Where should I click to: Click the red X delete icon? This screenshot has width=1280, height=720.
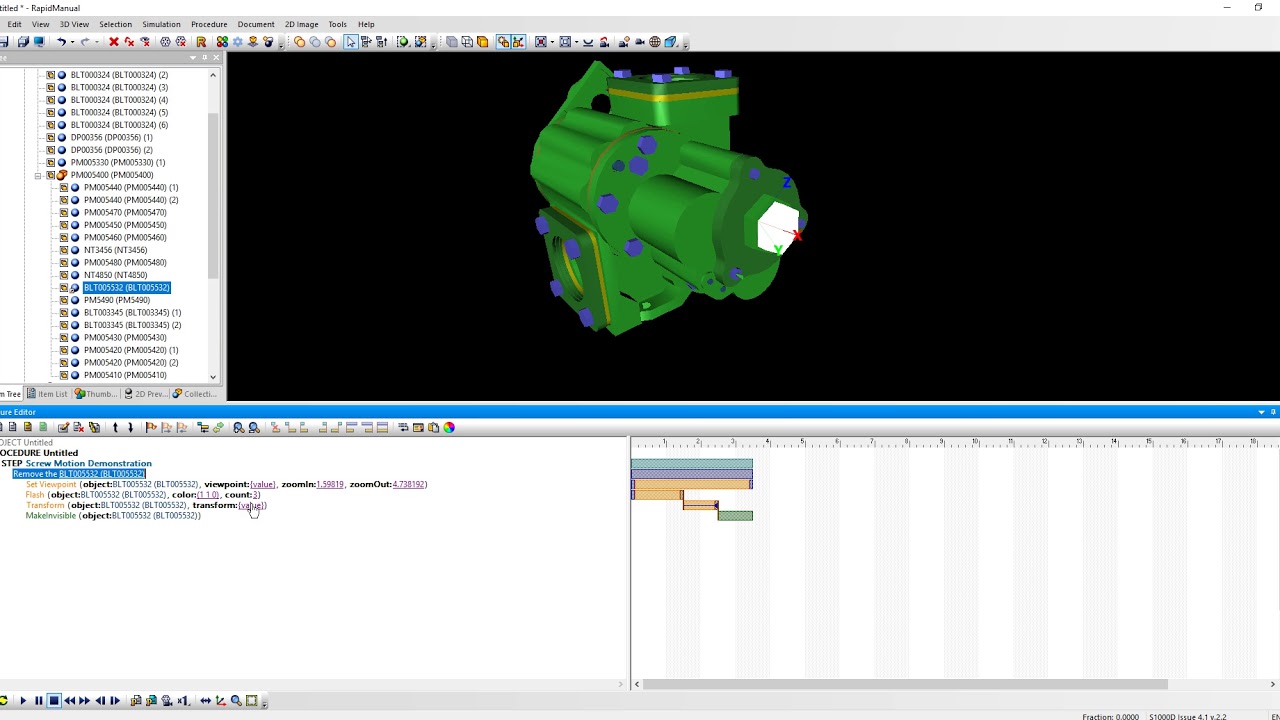tap(114, 42)
